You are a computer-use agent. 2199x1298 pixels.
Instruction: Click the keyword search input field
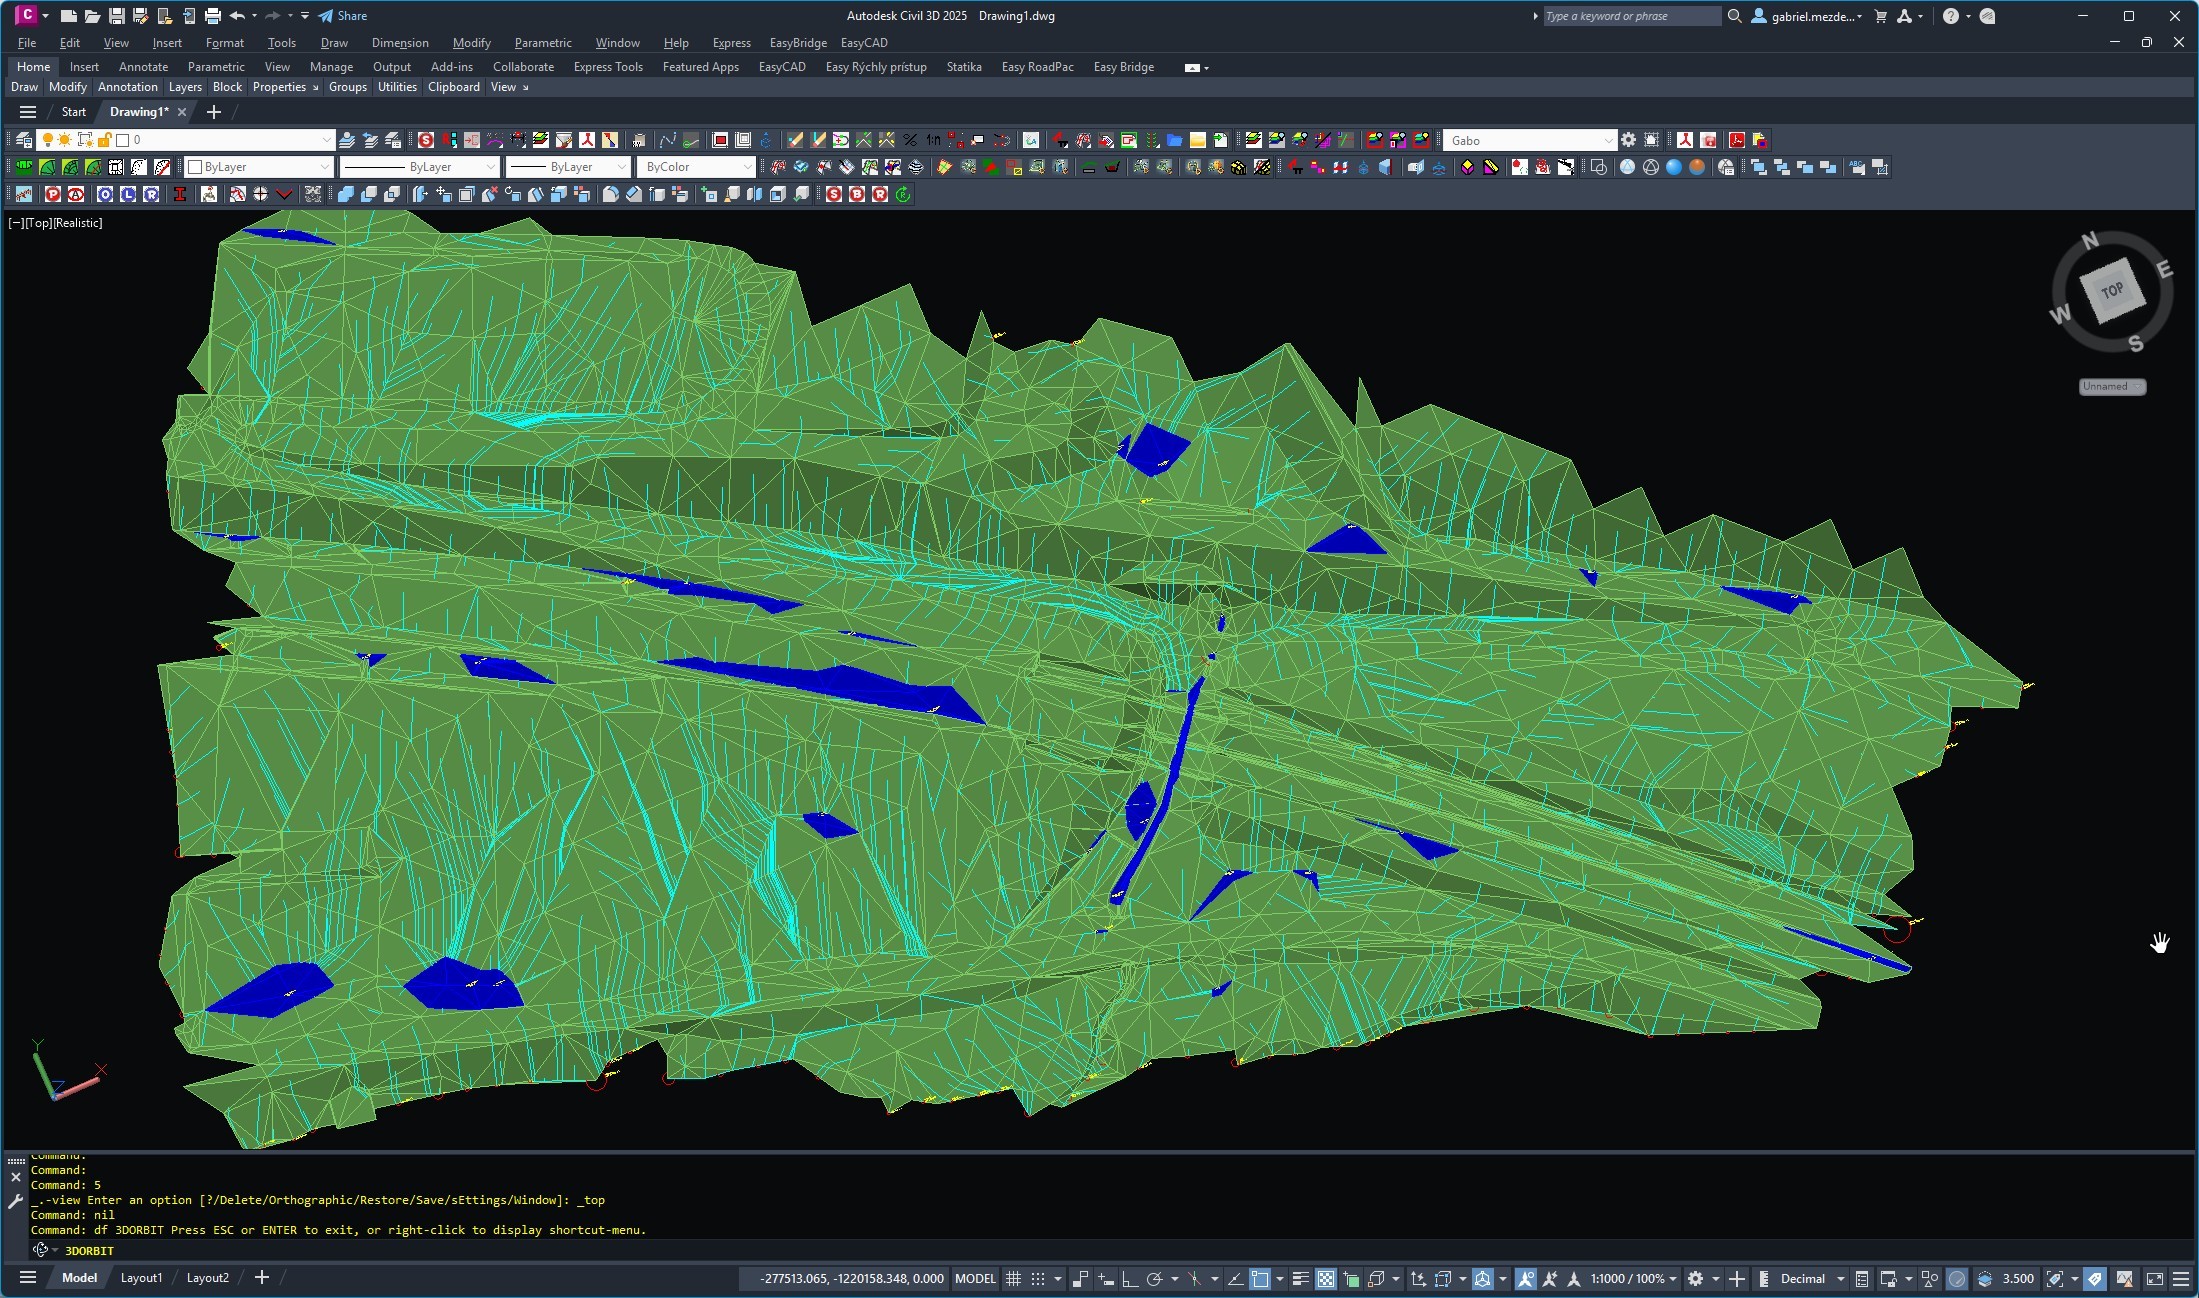point(1629,16)
